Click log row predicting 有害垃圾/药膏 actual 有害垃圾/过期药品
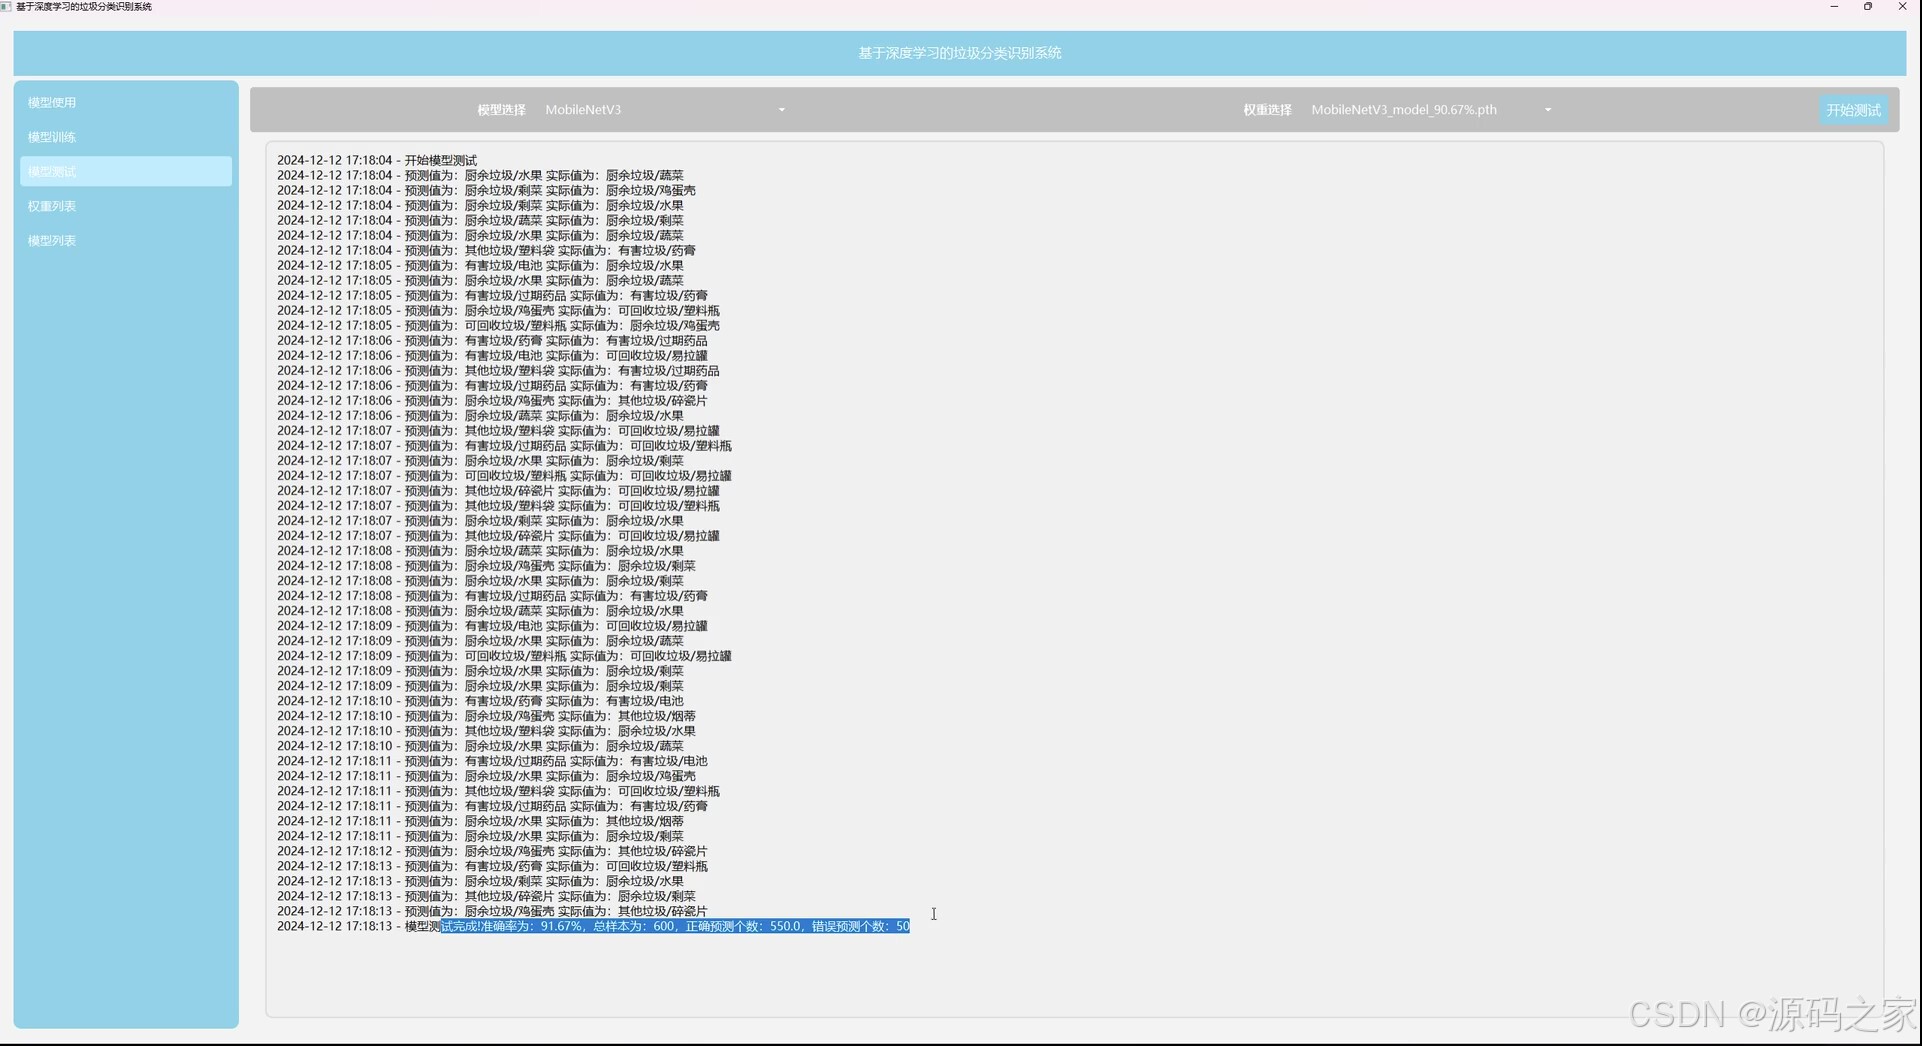 tap(492, 340)
